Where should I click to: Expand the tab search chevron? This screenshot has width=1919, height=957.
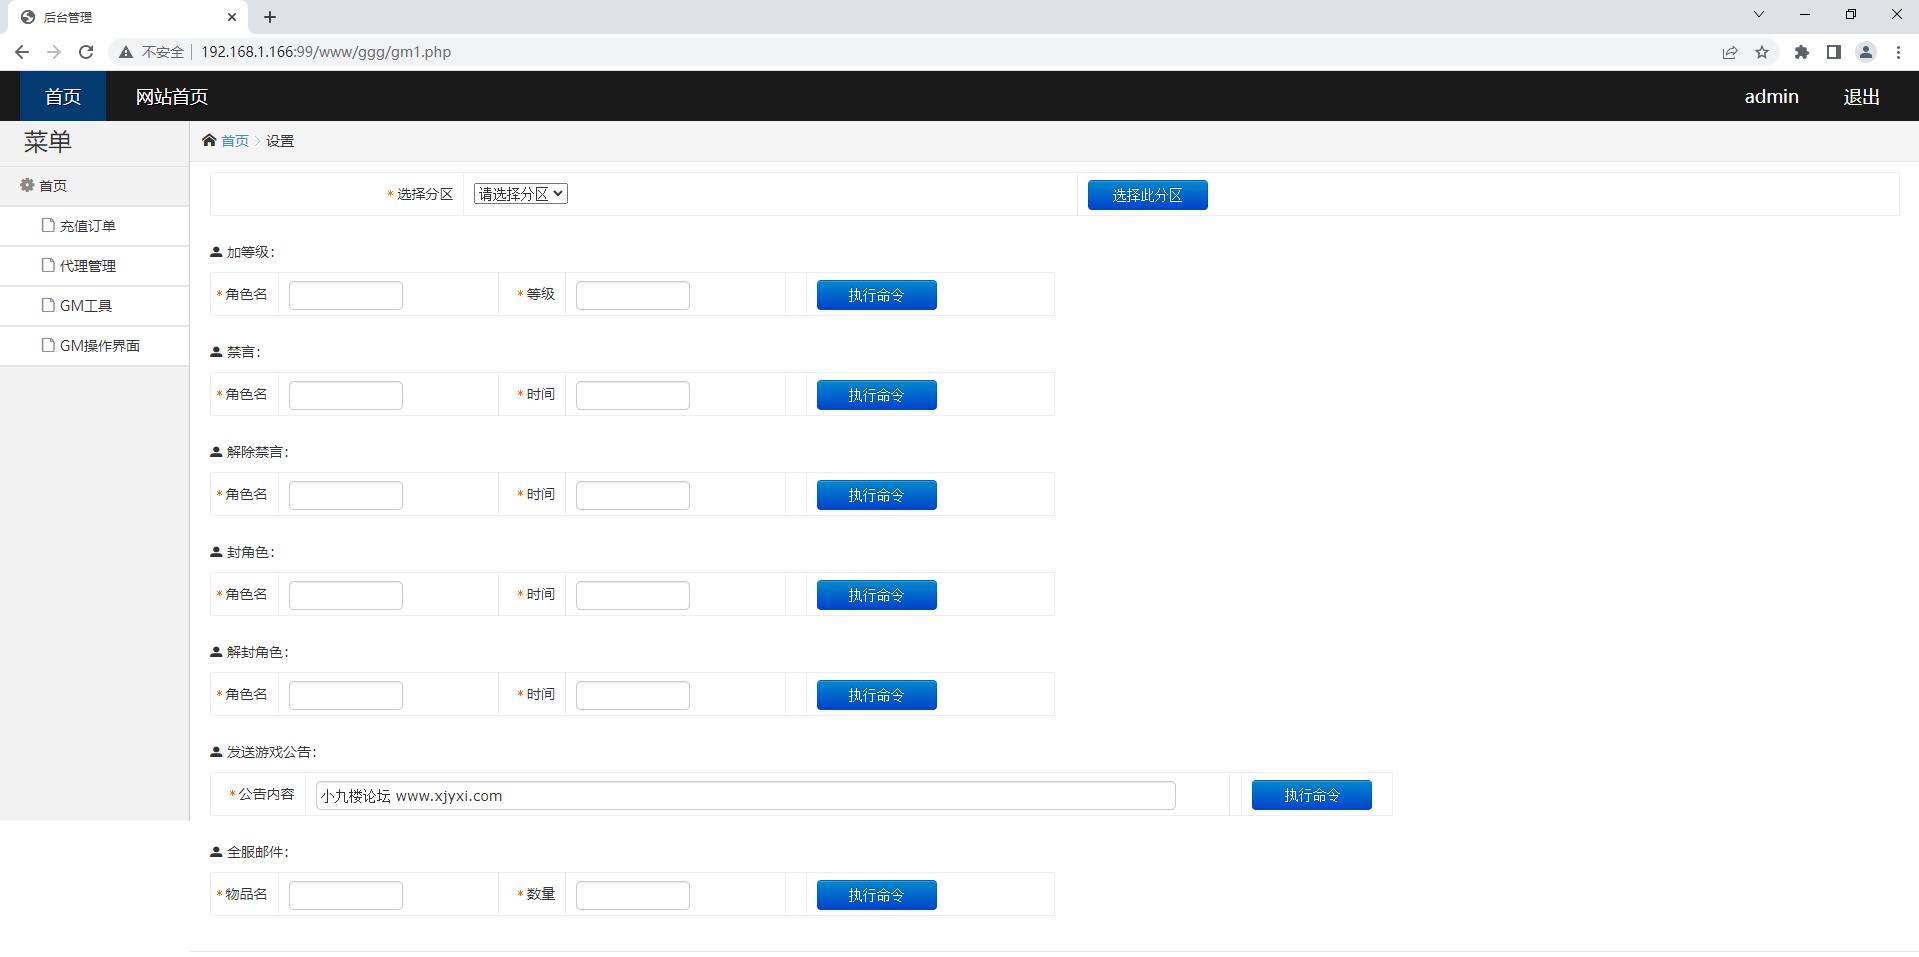pos(1759,15)
